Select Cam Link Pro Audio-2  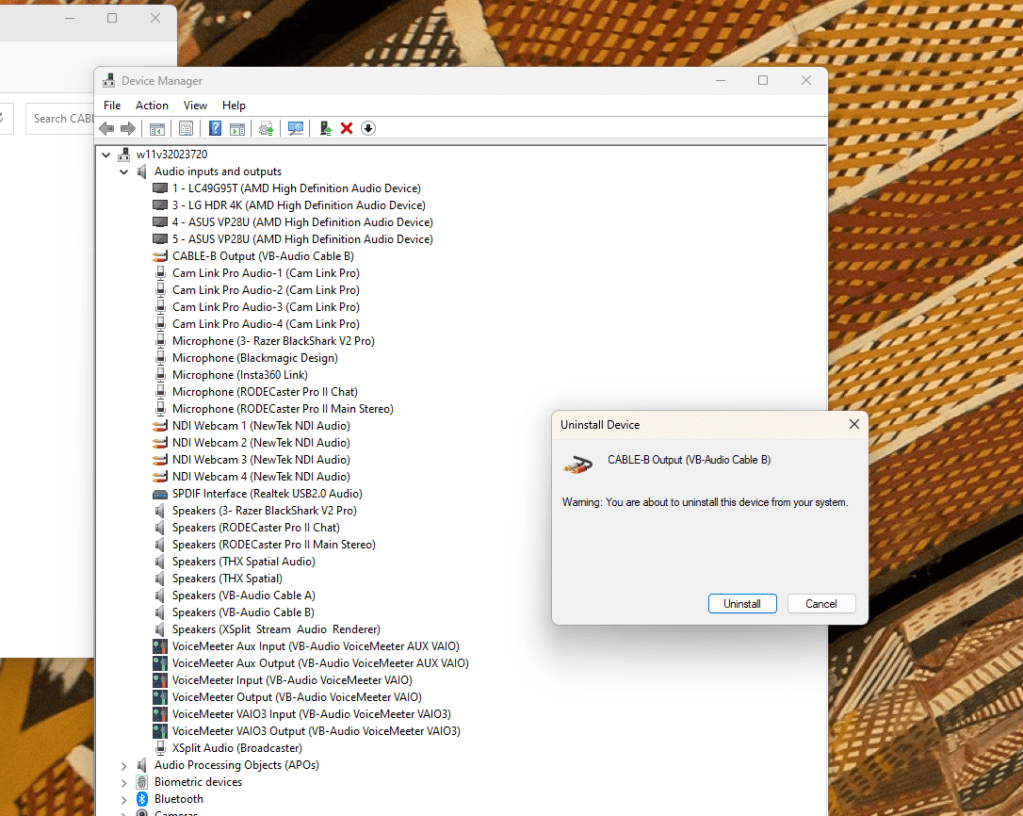coord(266,290)
